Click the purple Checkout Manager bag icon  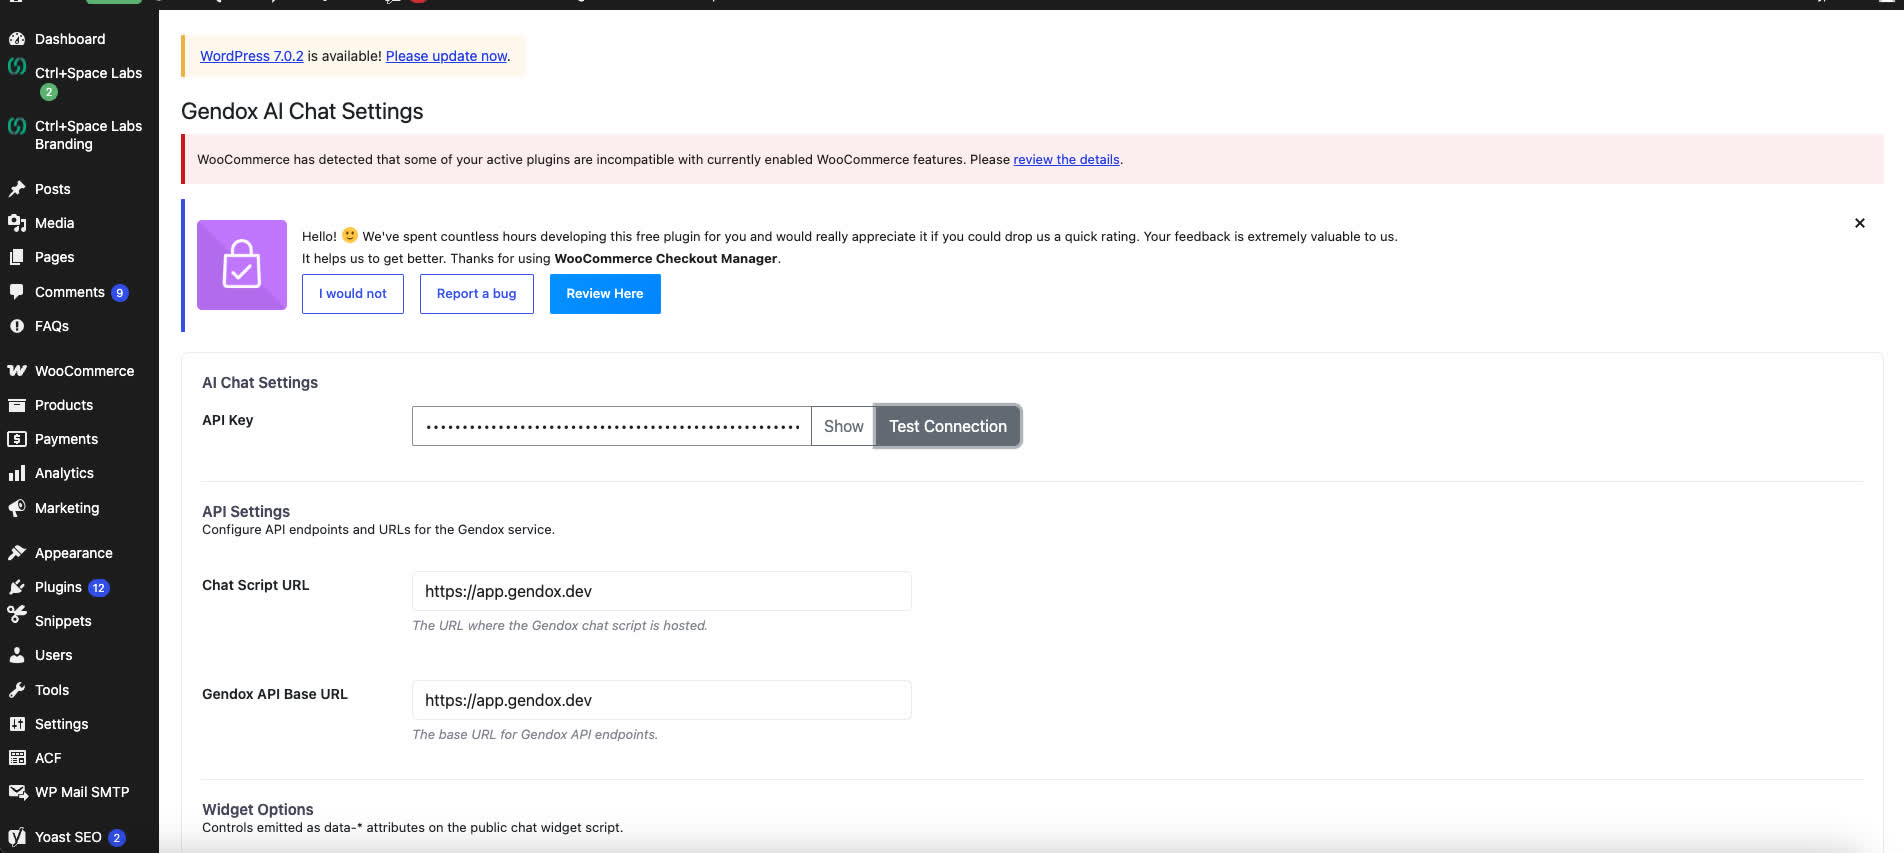pos(242,265)
